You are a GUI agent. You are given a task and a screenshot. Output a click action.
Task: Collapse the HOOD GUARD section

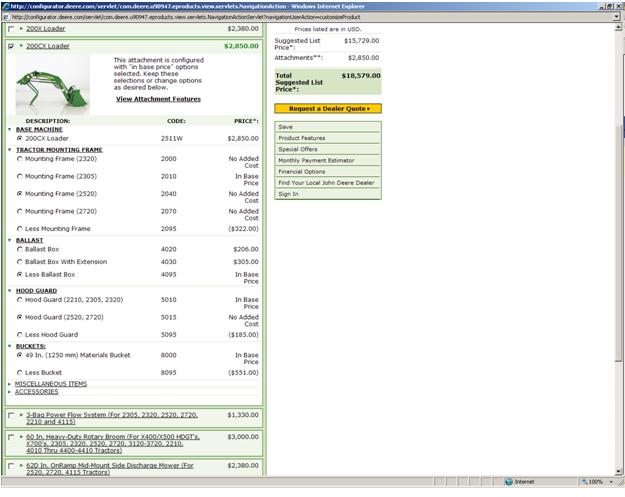tap(10, 291)
